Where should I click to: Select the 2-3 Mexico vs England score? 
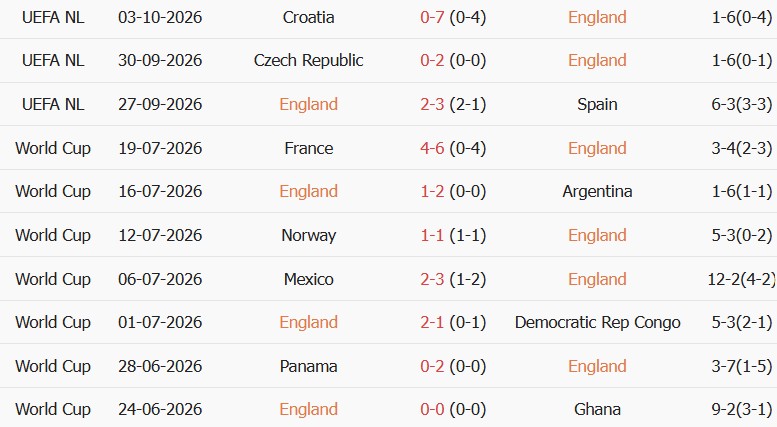pos(432,279)
